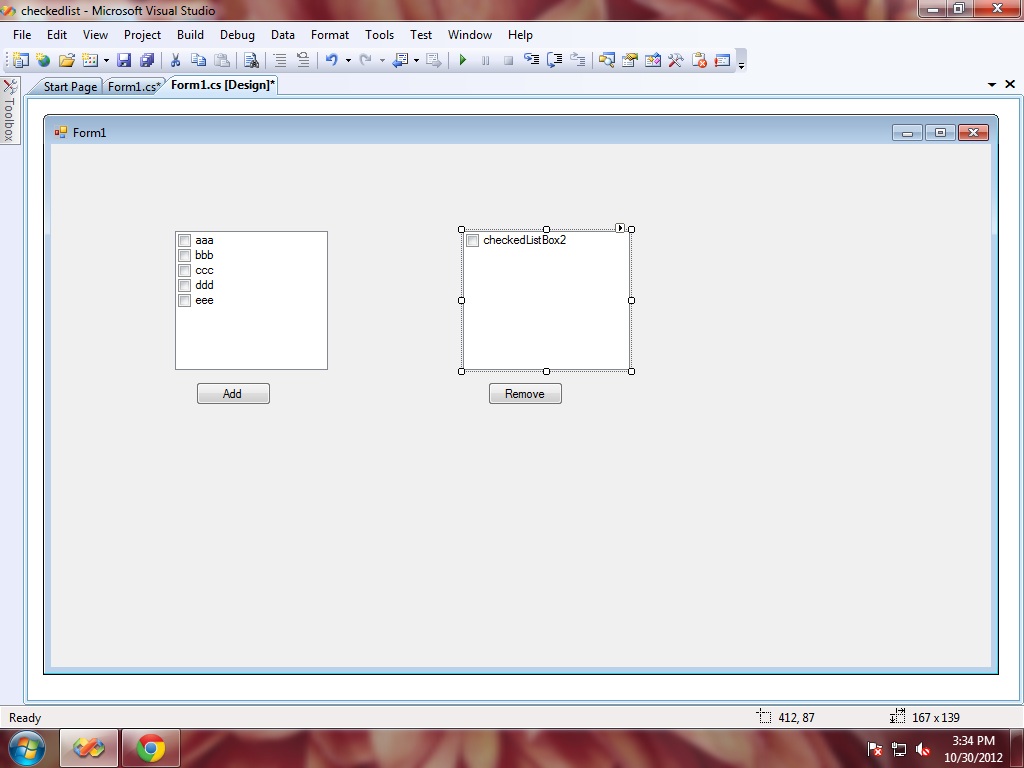The image size is (1024, 768).
Task: Check the aaa checkbox in the list
Action: pyautogui.click(x=184, y=240)
